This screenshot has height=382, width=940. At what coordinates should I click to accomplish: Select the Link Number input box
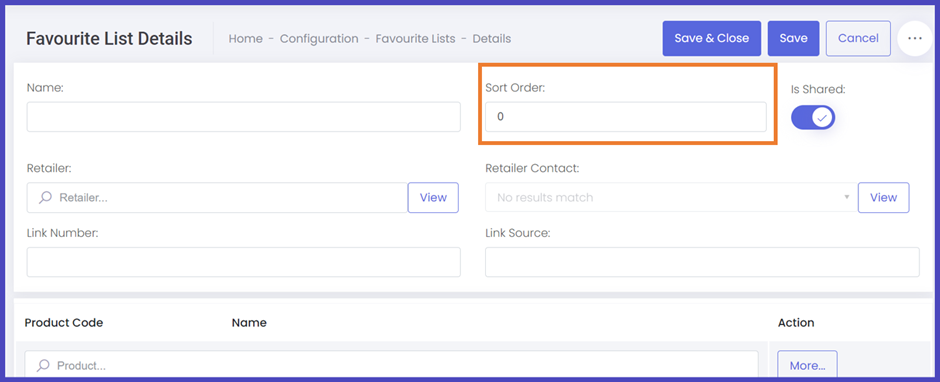[x=243, y=262]
